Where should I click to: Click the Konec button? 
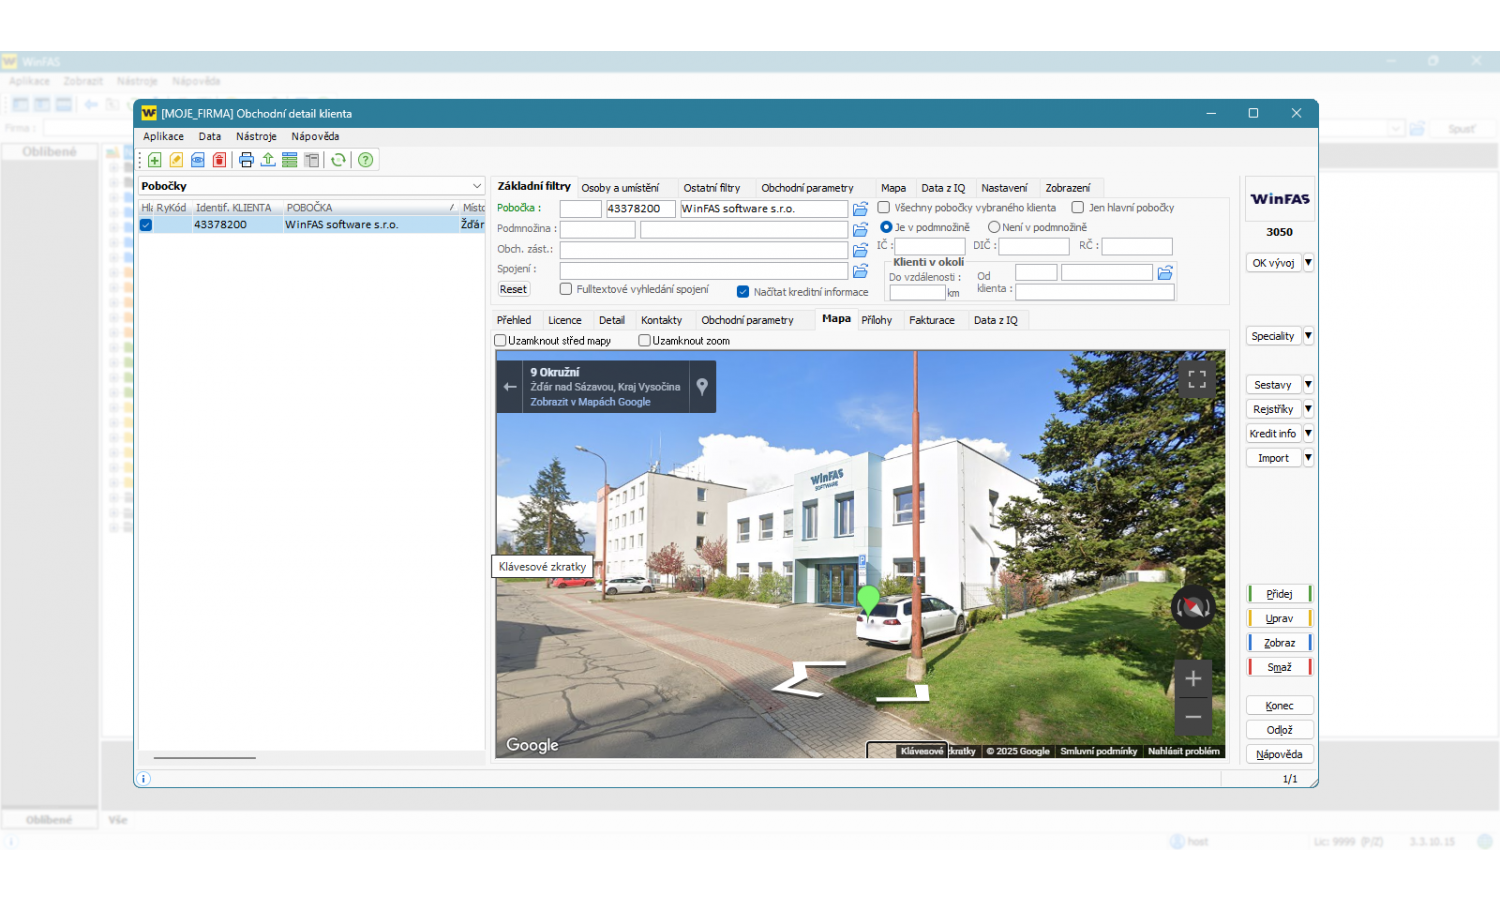point(1279,706)
